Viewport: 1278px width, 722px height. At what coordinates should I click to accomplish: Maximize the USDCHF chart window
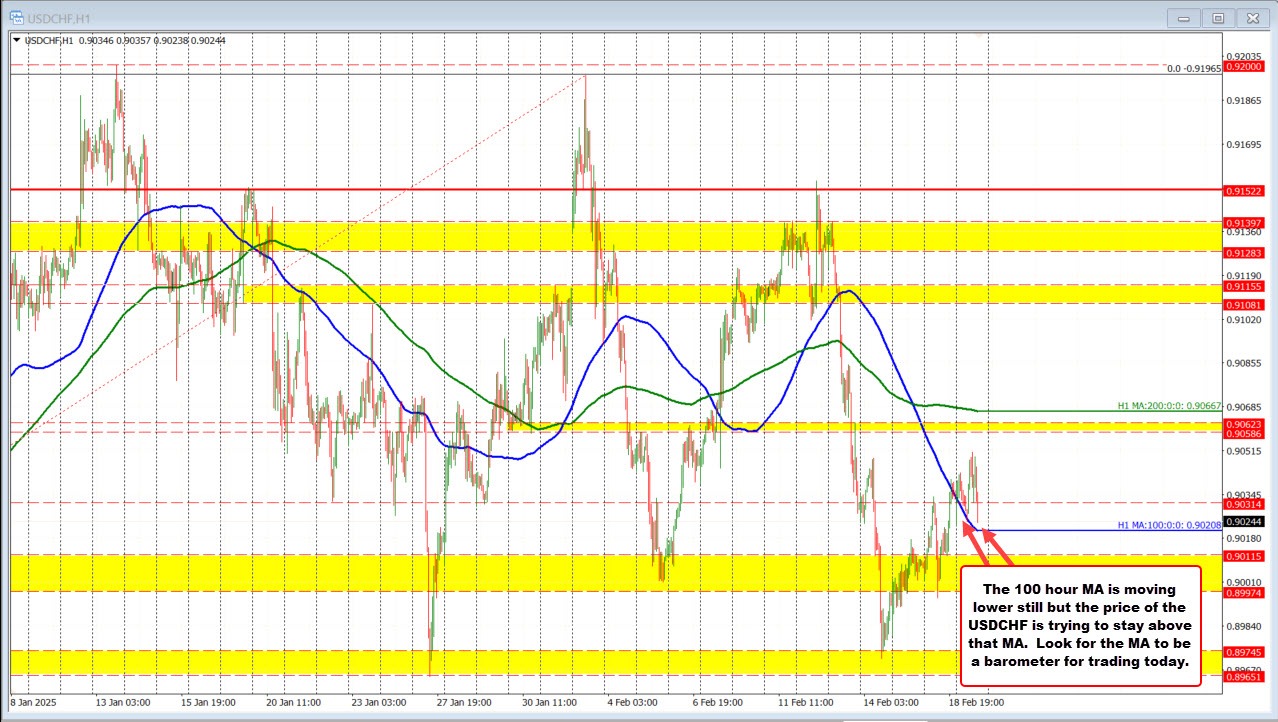coord(1217,17)
